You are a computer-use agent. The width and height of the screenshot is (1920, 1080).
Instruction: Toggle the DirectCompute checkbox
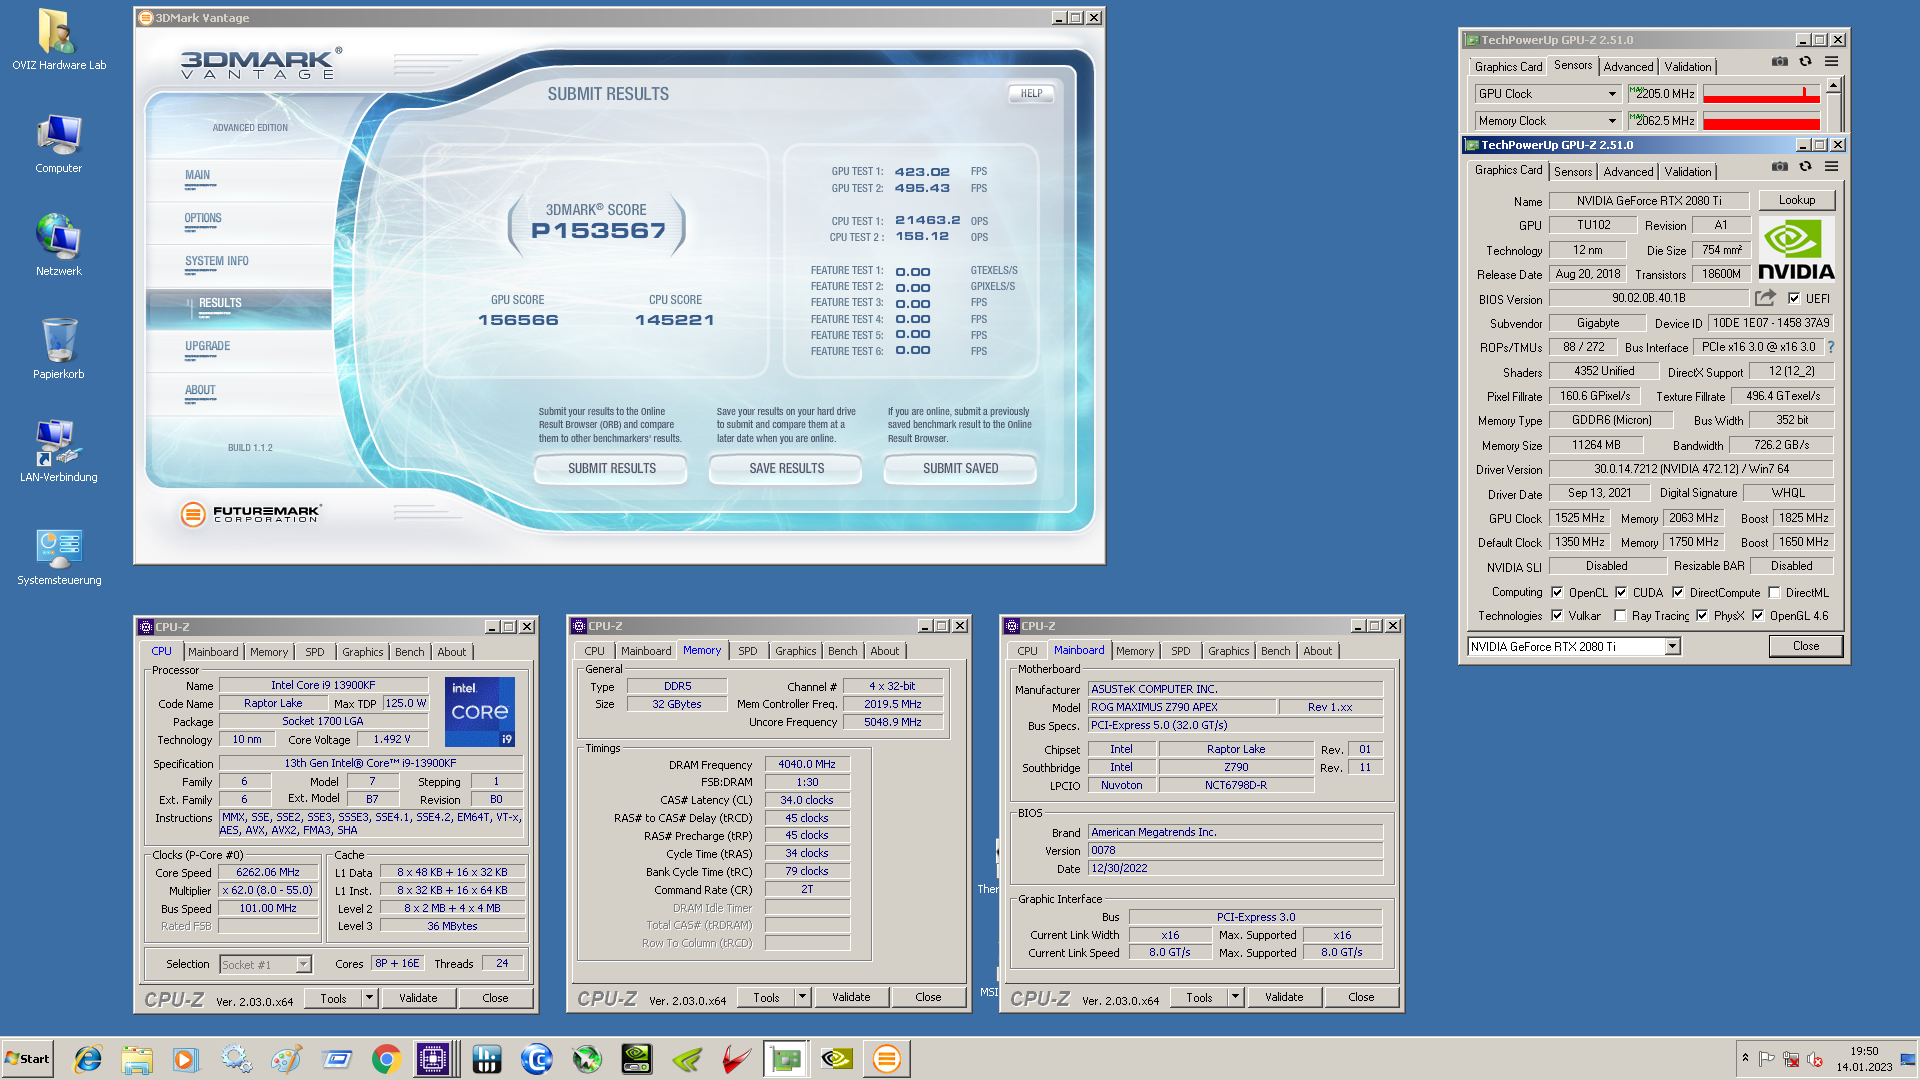point(1678,592)
